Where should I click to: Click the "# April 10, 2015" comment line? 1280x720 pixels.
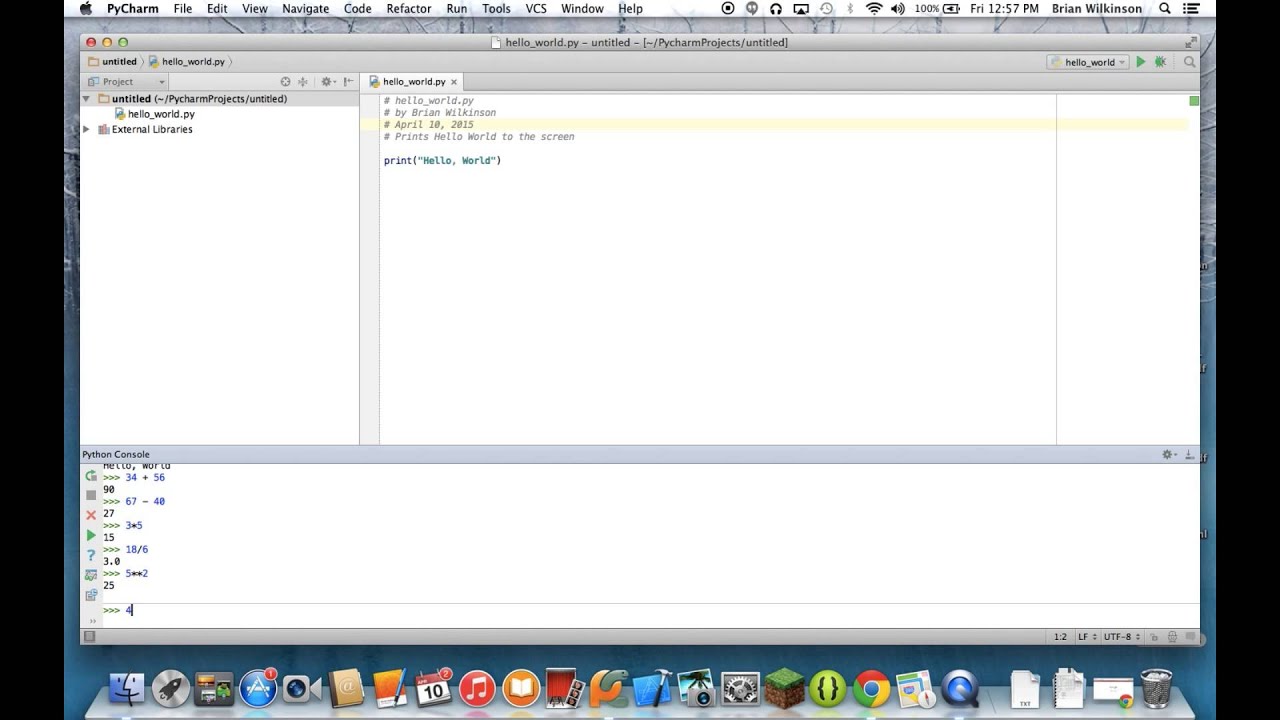click(429, 125)
